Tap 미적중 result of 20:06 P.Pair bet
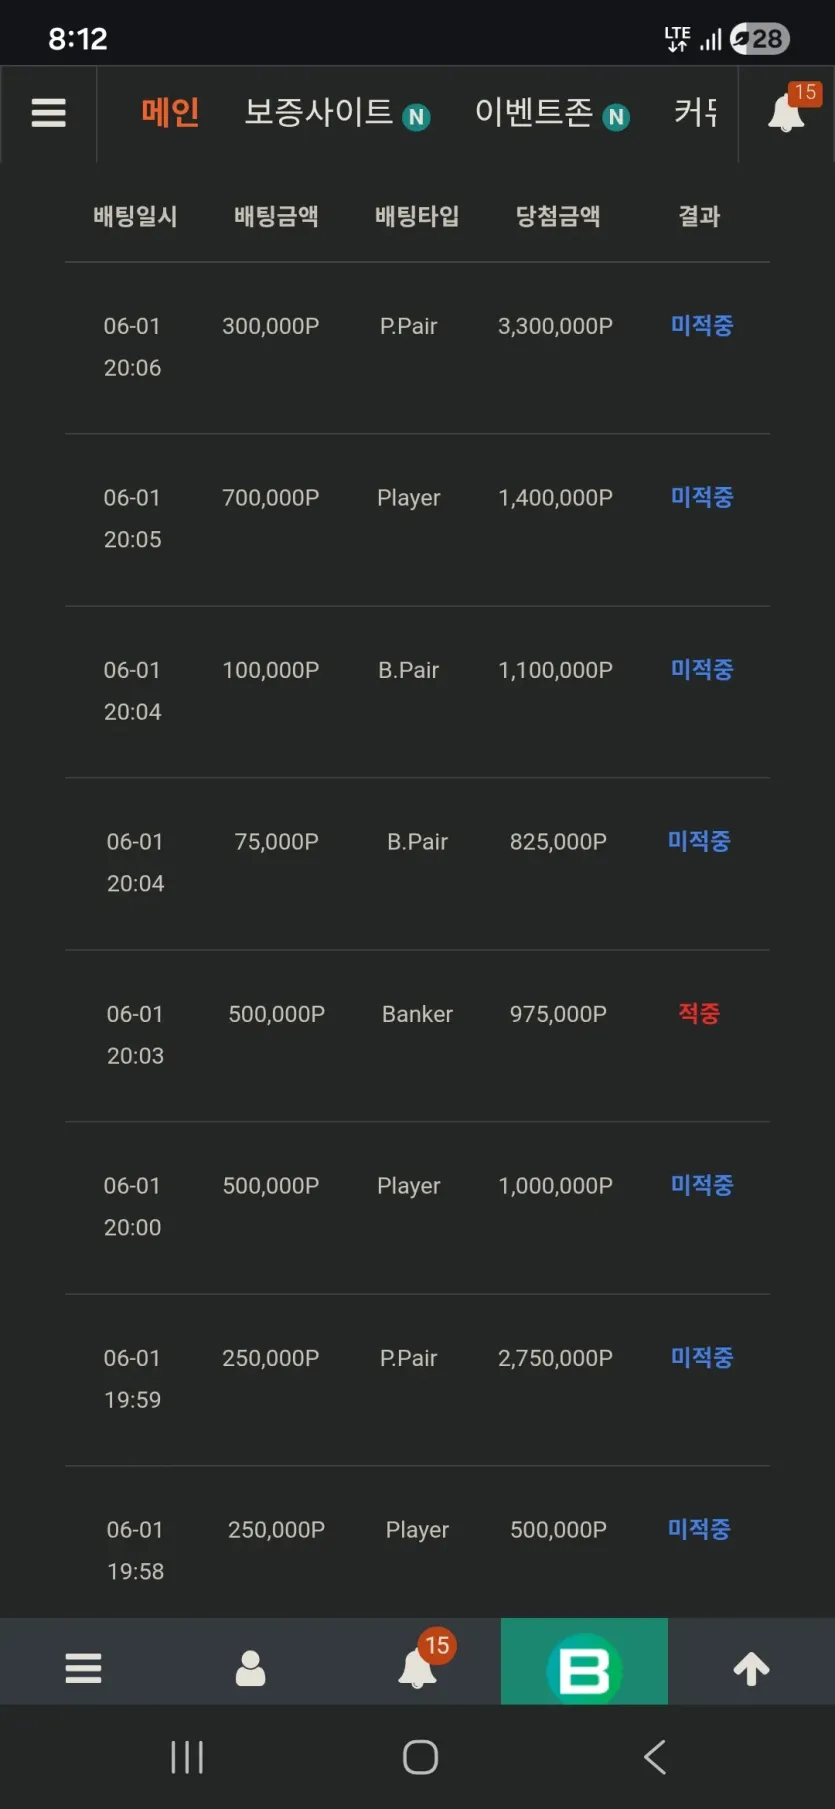This screenshot has width=835, height=1809. (x=702, y=325)
